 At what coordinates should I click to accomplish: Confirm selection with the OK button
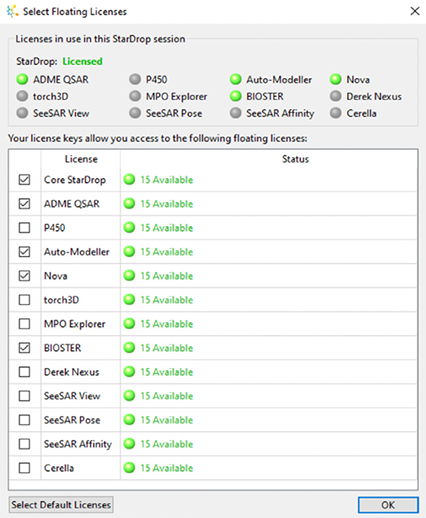click(x=388, y=505)
